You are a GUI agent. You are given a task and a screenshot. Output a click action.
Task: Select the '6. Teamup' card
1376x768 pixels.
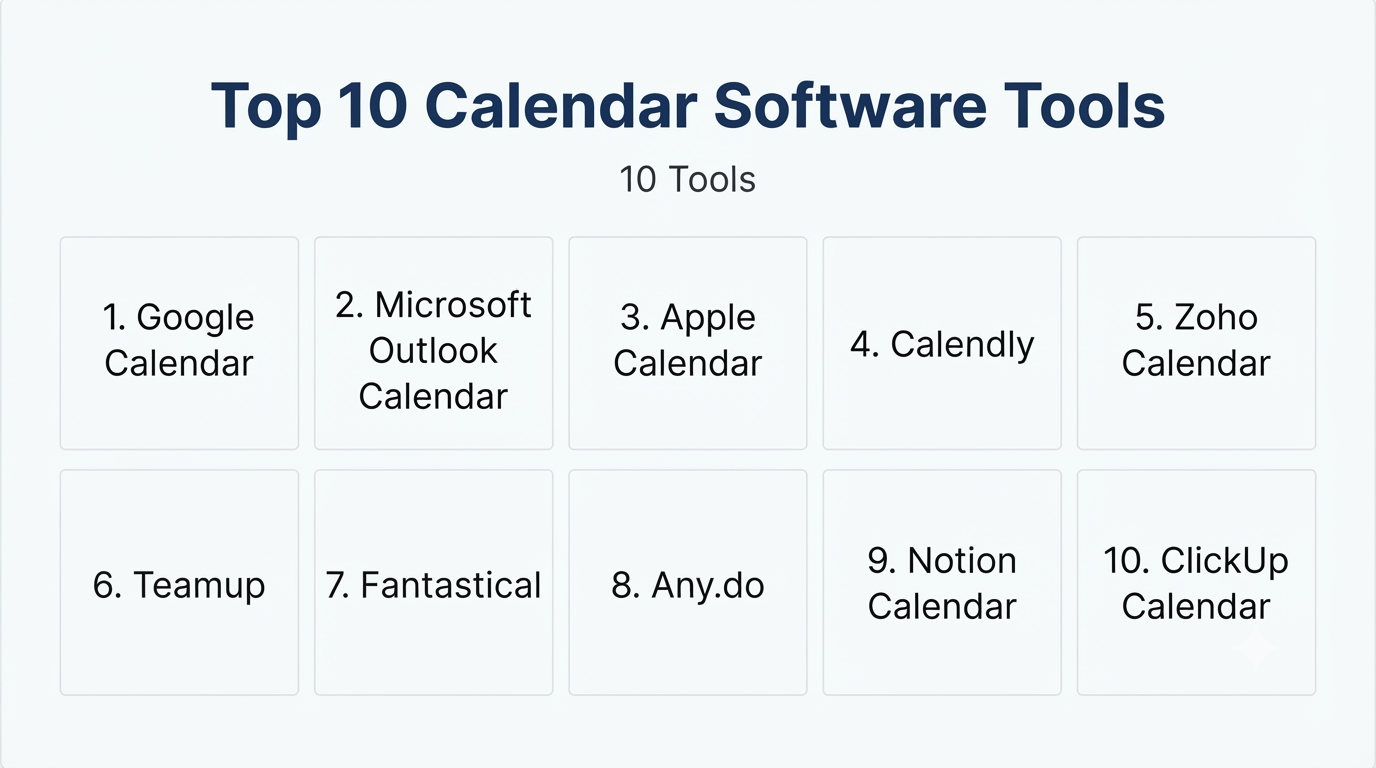point(179,582)
